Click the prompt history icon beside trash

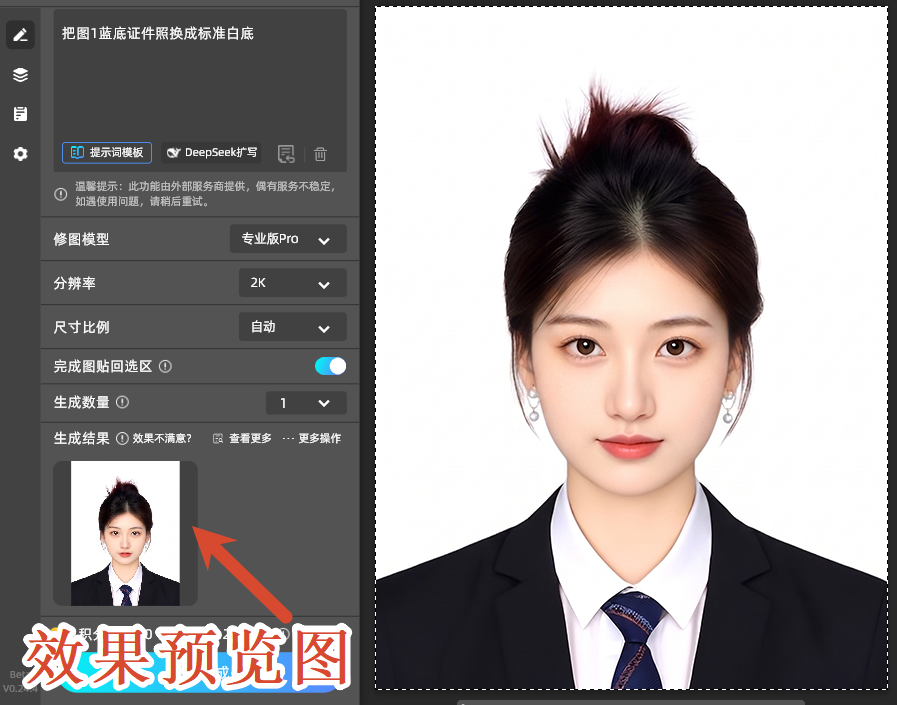click(x=286, y=153)
